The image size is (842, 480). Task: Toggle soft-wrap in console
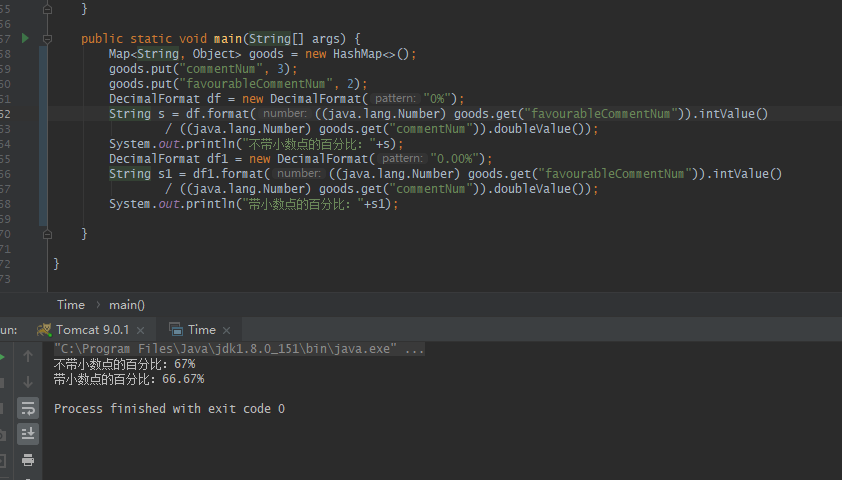coord(28,408)
